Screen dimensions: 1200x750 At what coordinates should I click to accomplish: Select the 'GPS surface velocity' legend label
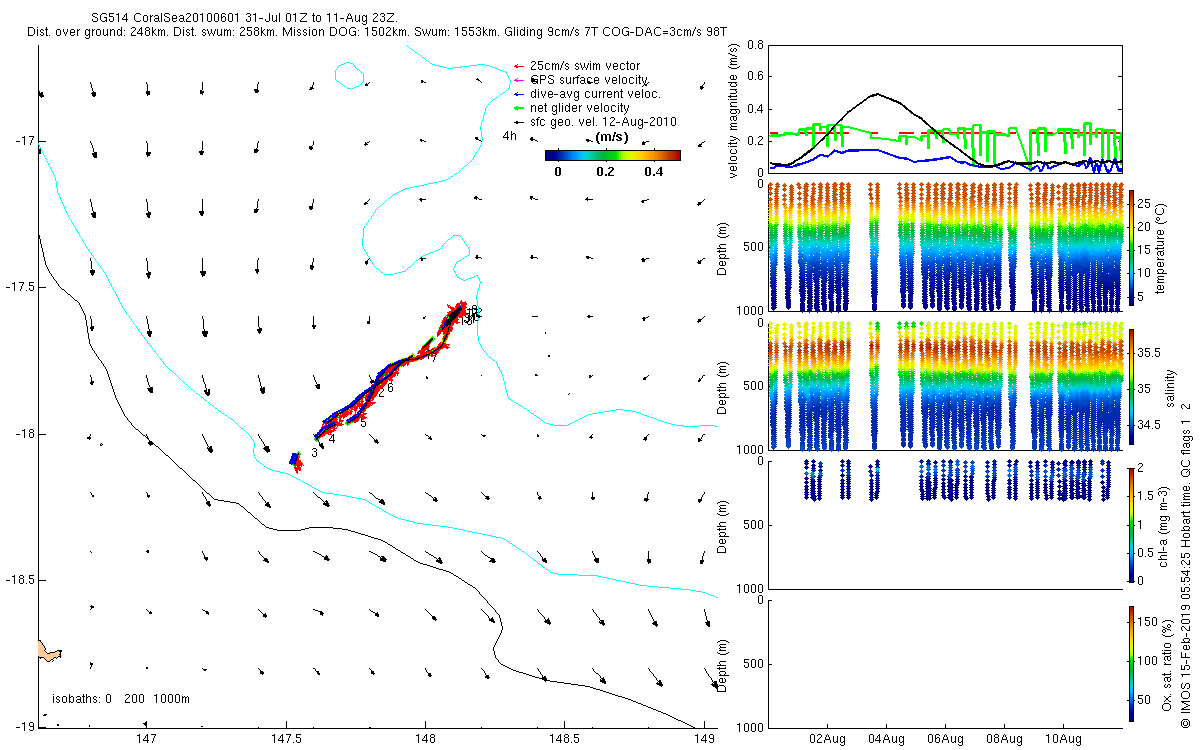pos(589,80)
